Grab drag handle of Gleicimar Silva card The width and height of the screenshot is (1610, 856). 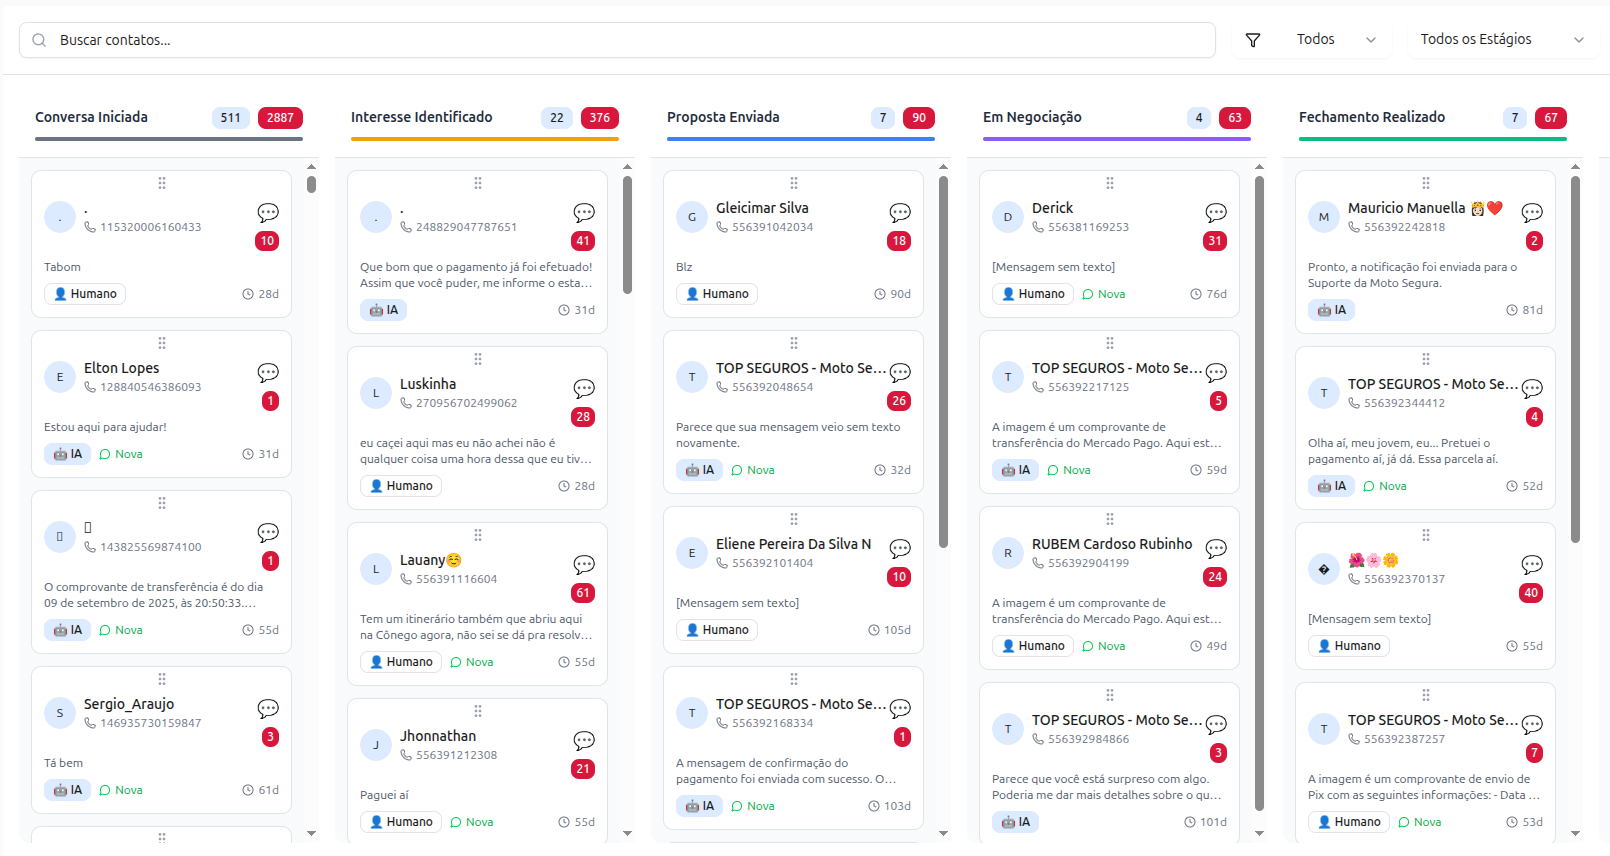click(794, 183)
